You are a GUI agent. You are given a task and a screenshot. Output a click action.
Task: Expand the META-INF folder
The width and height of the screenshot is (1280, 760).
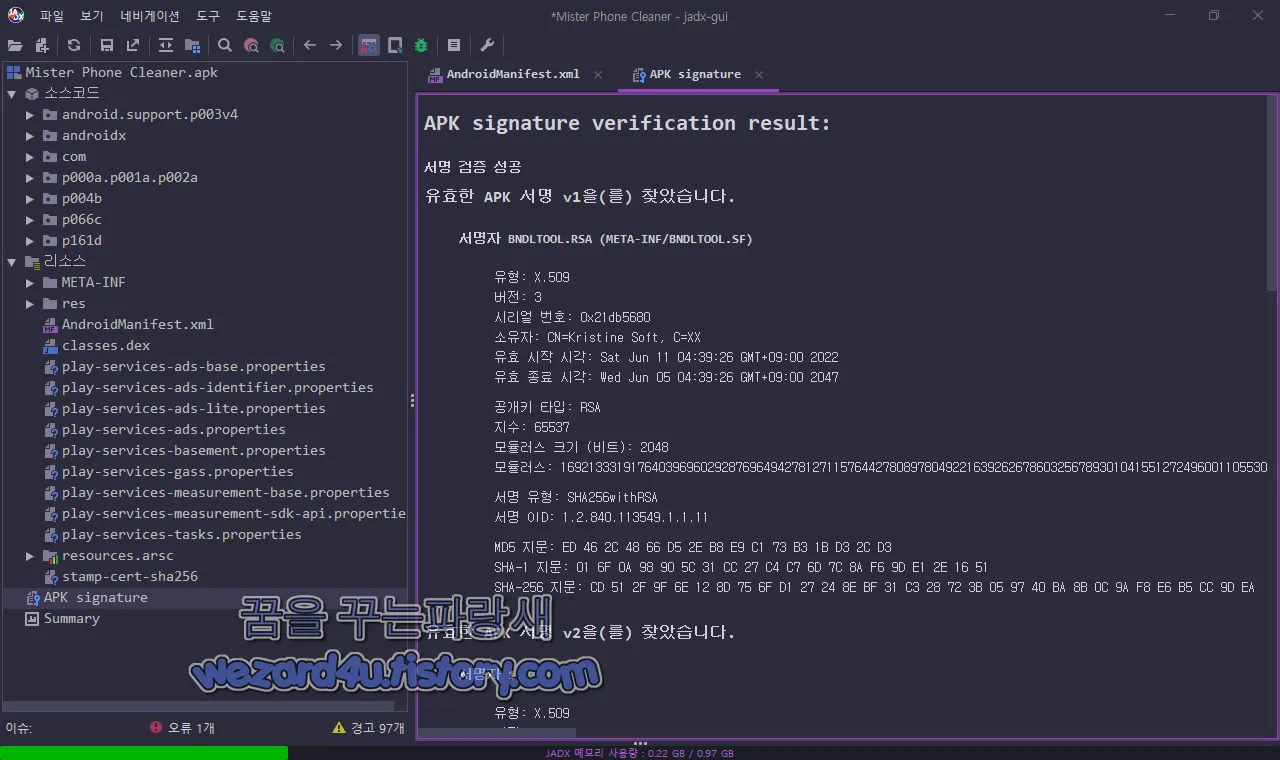pos(29,282)
